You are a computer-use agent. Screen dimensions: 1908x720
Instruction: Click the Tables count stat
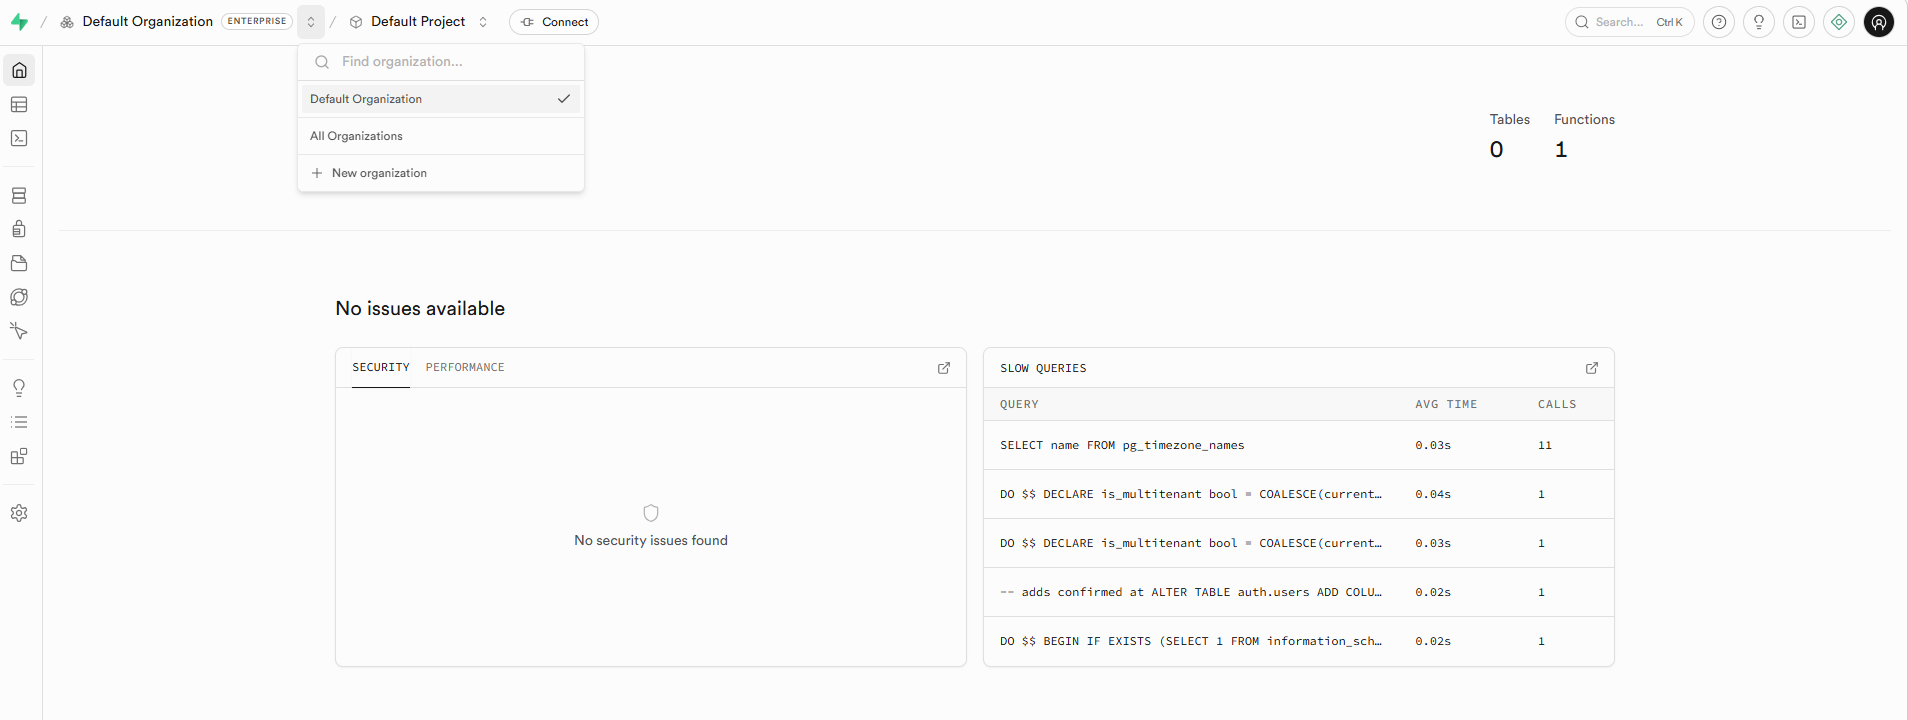coord(1509,135)
